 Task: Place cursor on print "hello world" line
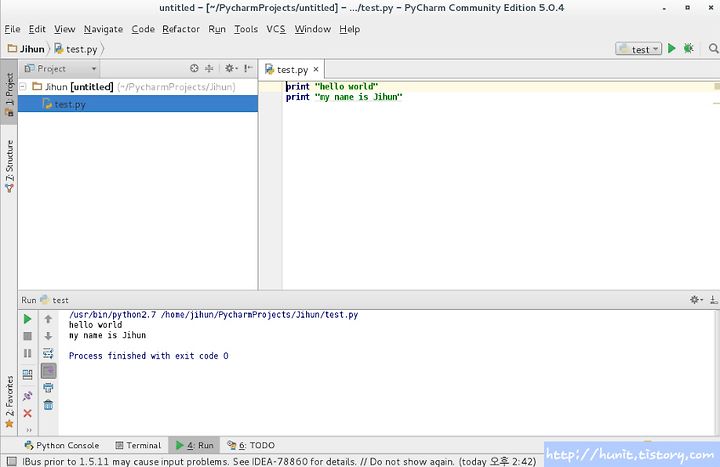[332, 86]
